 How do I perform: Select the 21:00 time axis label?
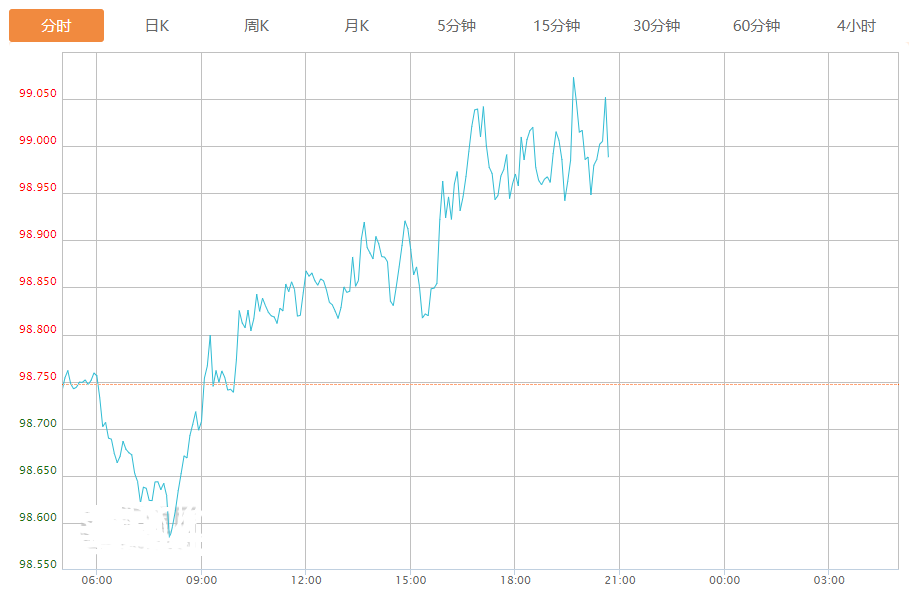coord(620,581)
